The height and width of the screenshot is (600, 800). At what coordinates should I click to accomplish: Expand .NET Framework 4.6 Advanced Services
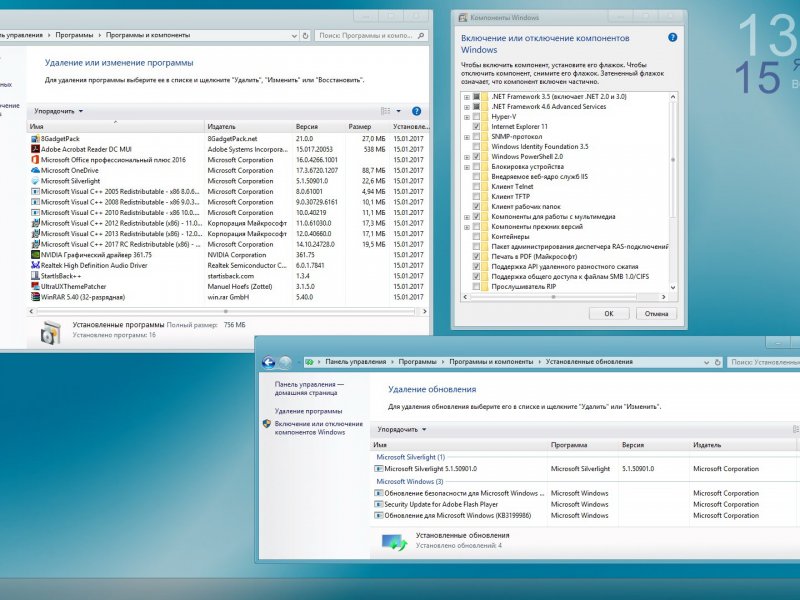click(467, 107)
